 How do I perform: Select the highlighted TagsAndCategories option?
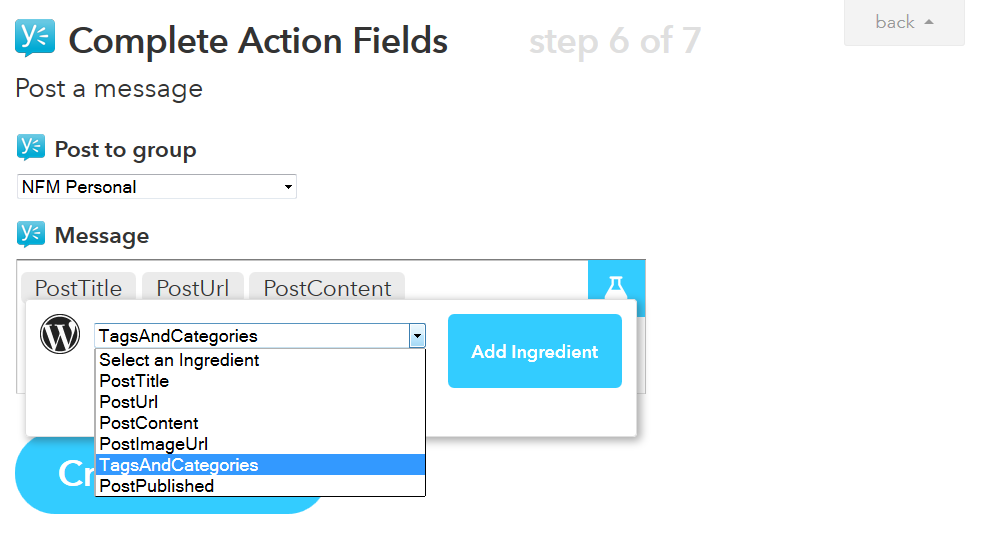[178, 465]
